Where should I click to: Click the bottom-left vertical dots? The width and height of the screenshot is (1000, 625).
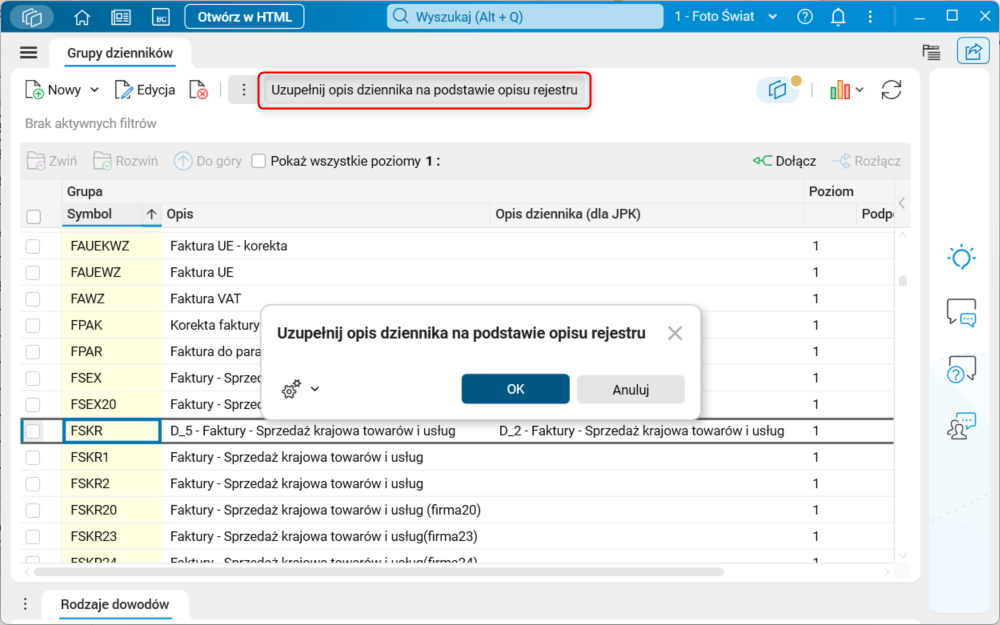pyautogui.click(x=25, y=604)
